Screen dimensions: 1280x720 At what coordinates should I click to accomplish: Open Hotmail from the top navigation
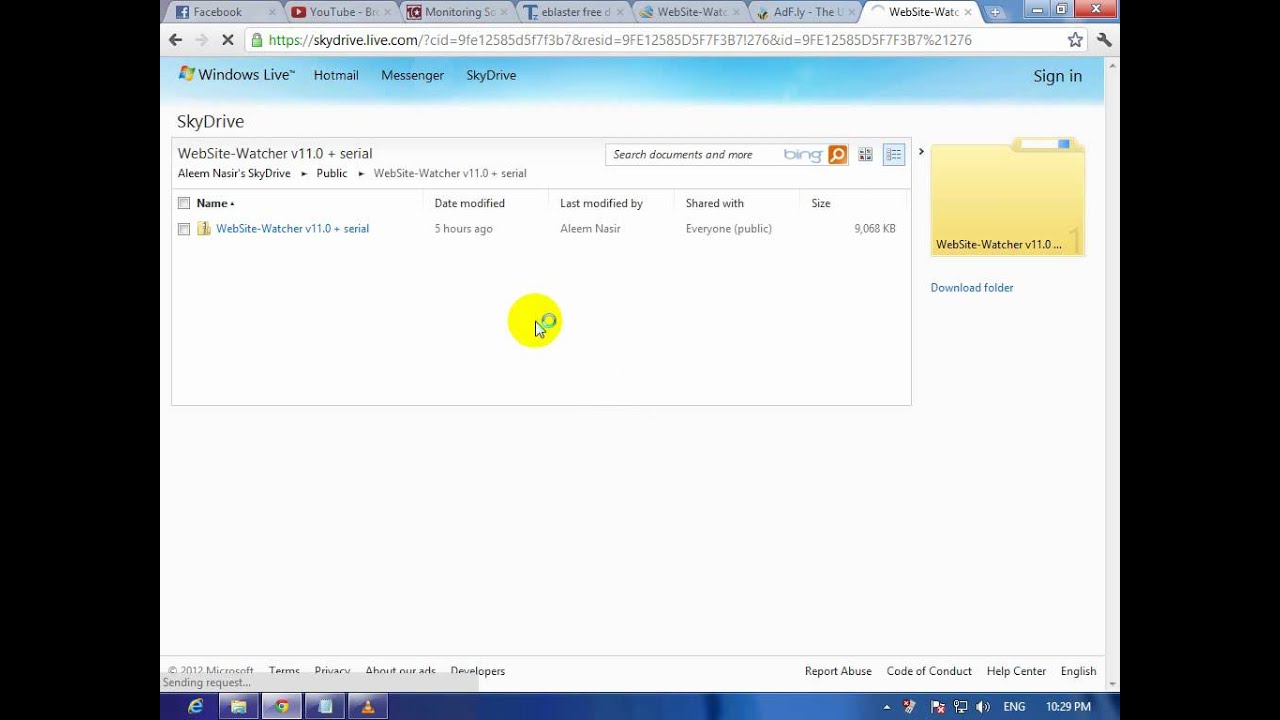point(336,75)
